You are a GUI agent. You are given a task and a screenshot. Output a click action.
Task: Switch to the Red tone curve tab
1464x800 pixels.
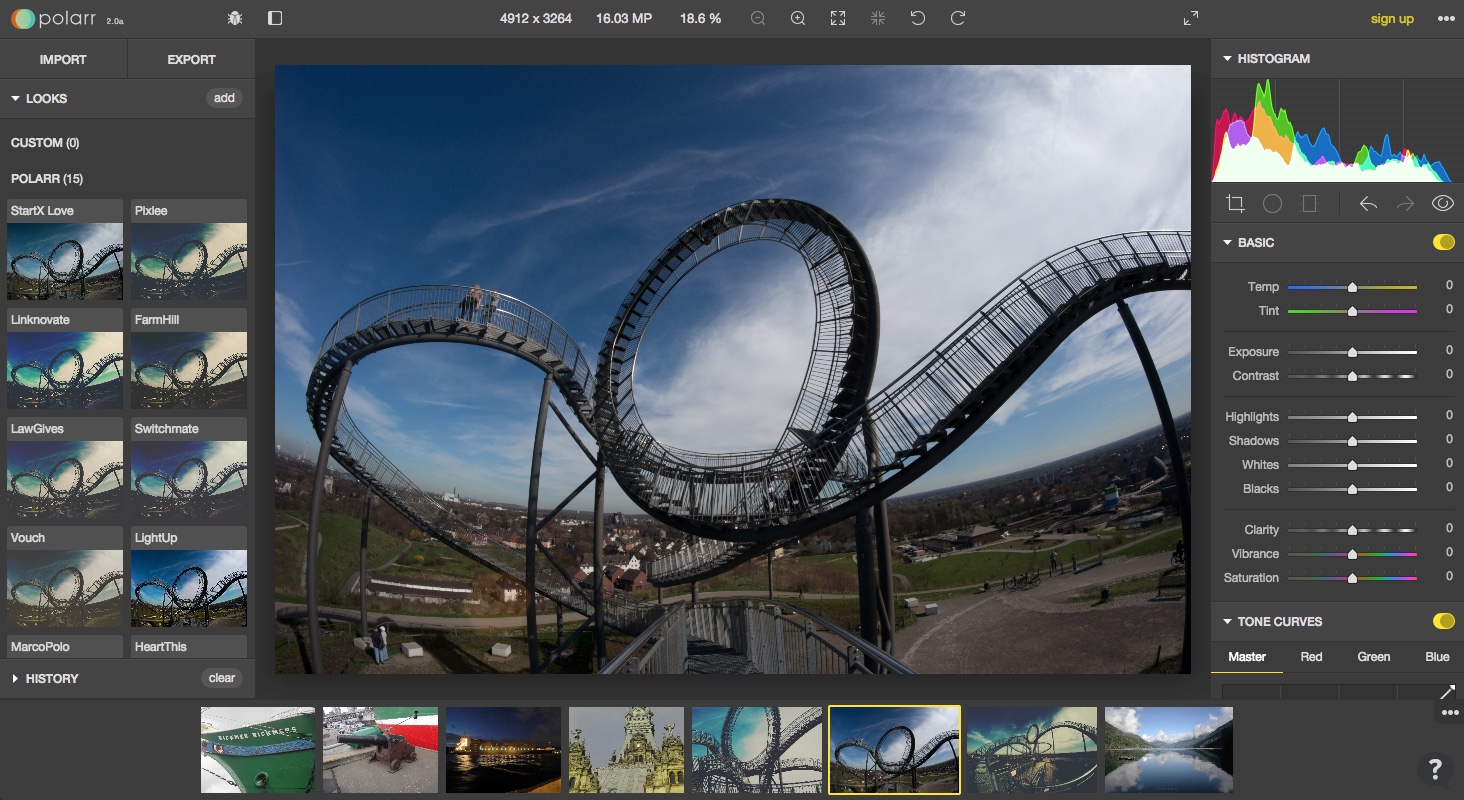pyautogui.click(x=1311, y=657)
